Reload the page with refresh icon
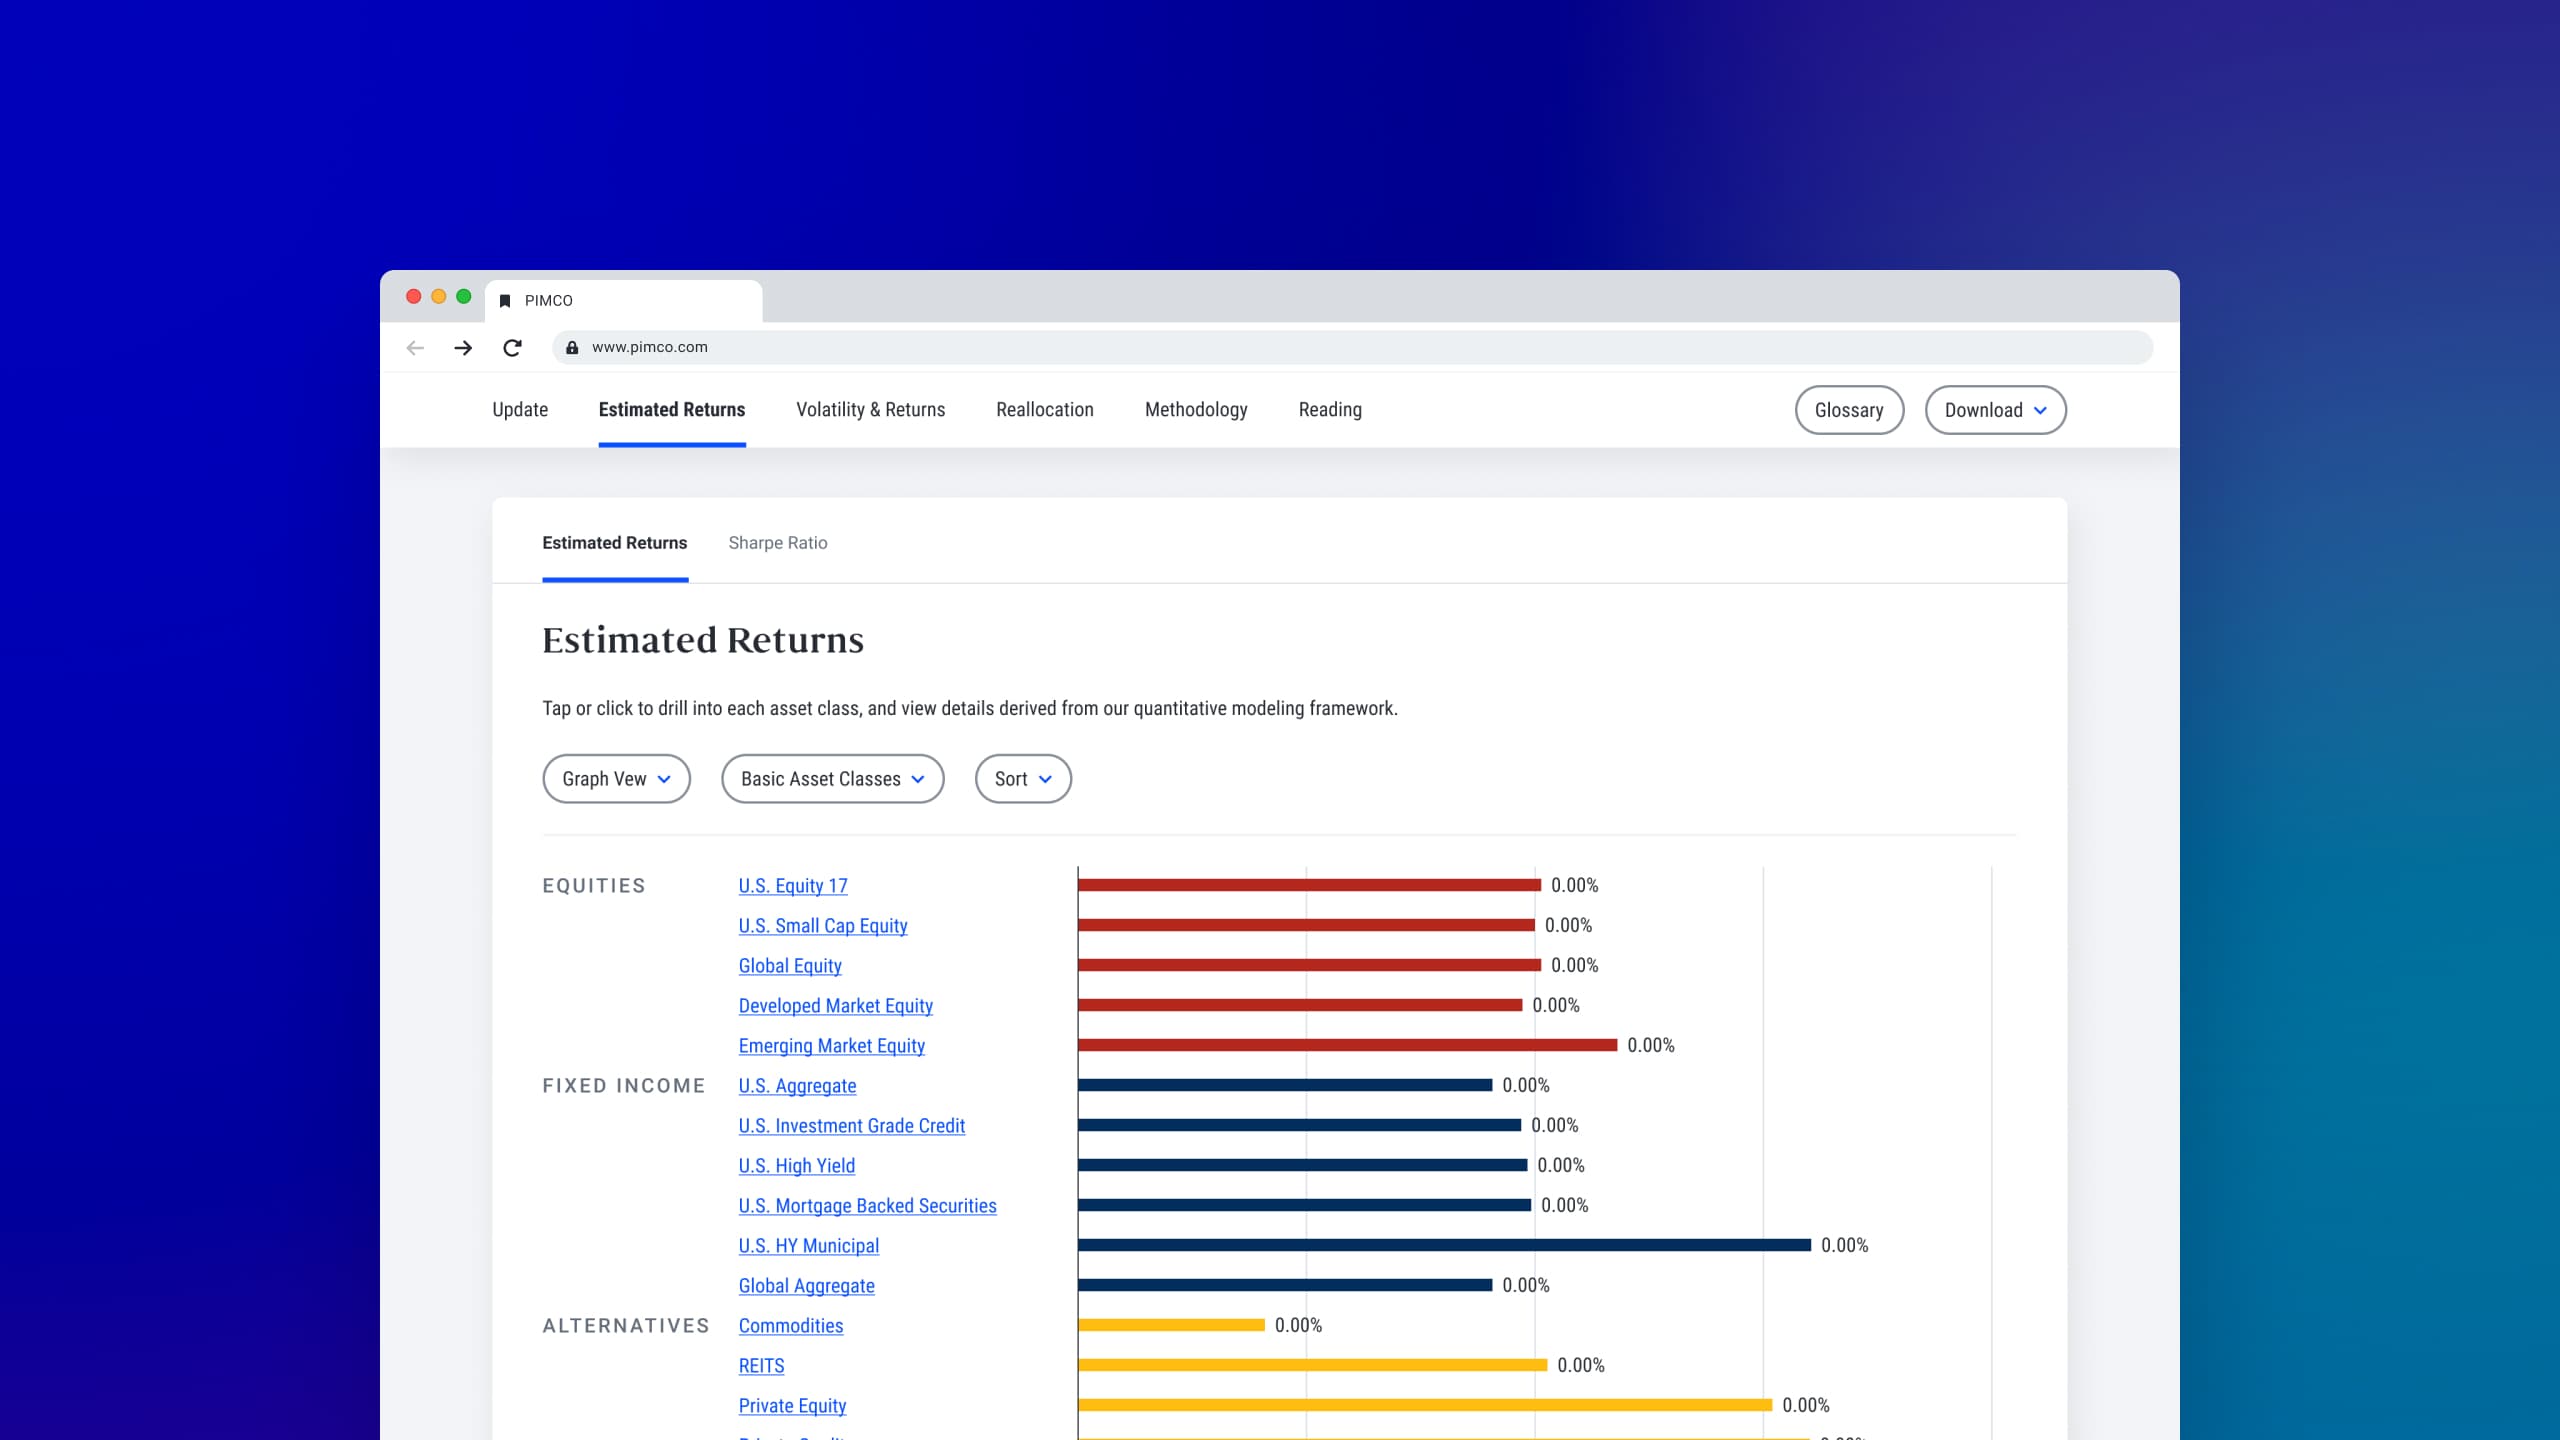This screenshot has height=1440, width=2560. 512,348
